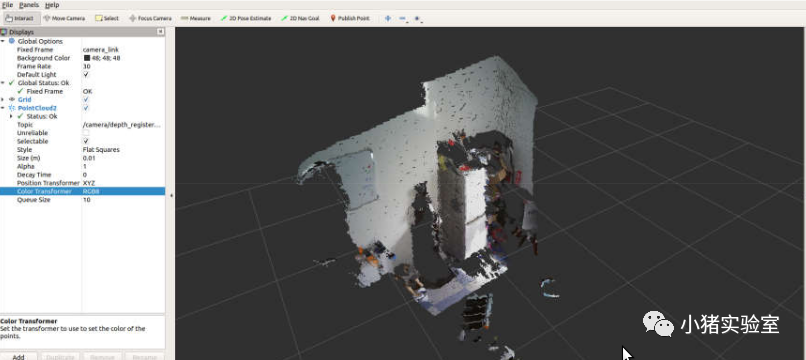The image size is (806, 360).
Task: Select the Move Camera tool
Action: coord(64,18)
